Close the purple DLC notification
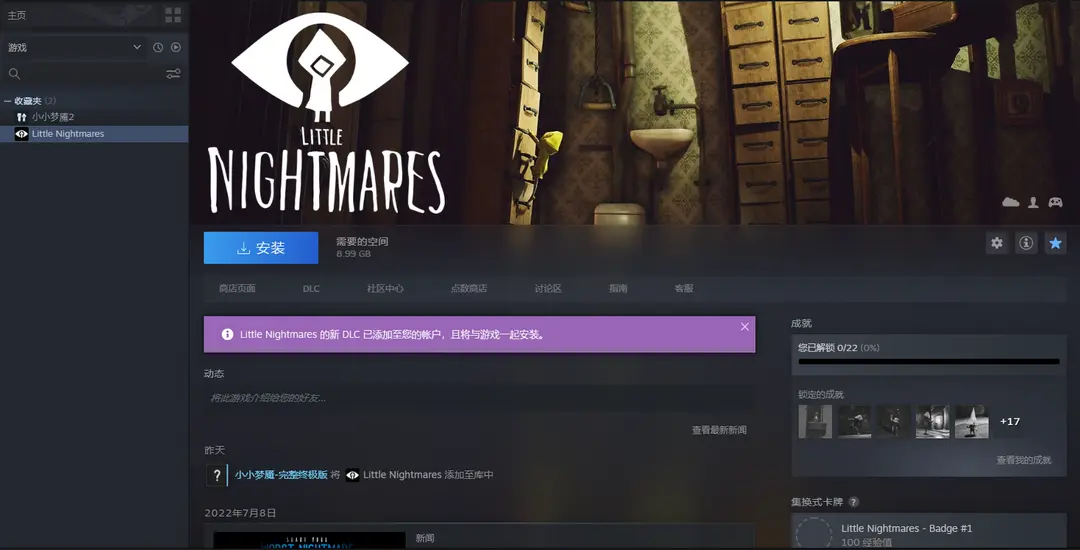Screen dimensions: 1080x550 (x=745, y=327)
